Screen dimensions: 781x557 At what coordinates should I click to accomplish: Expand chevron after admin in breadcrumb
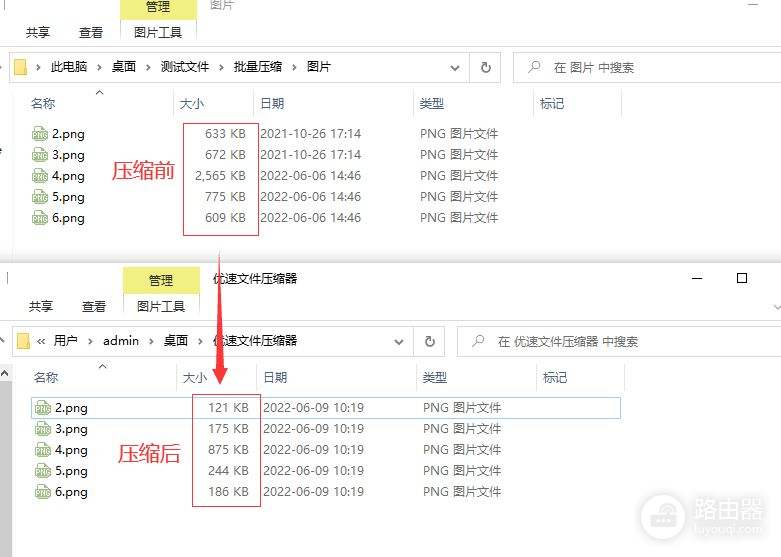pyautogui.click(x=151, y=341)
